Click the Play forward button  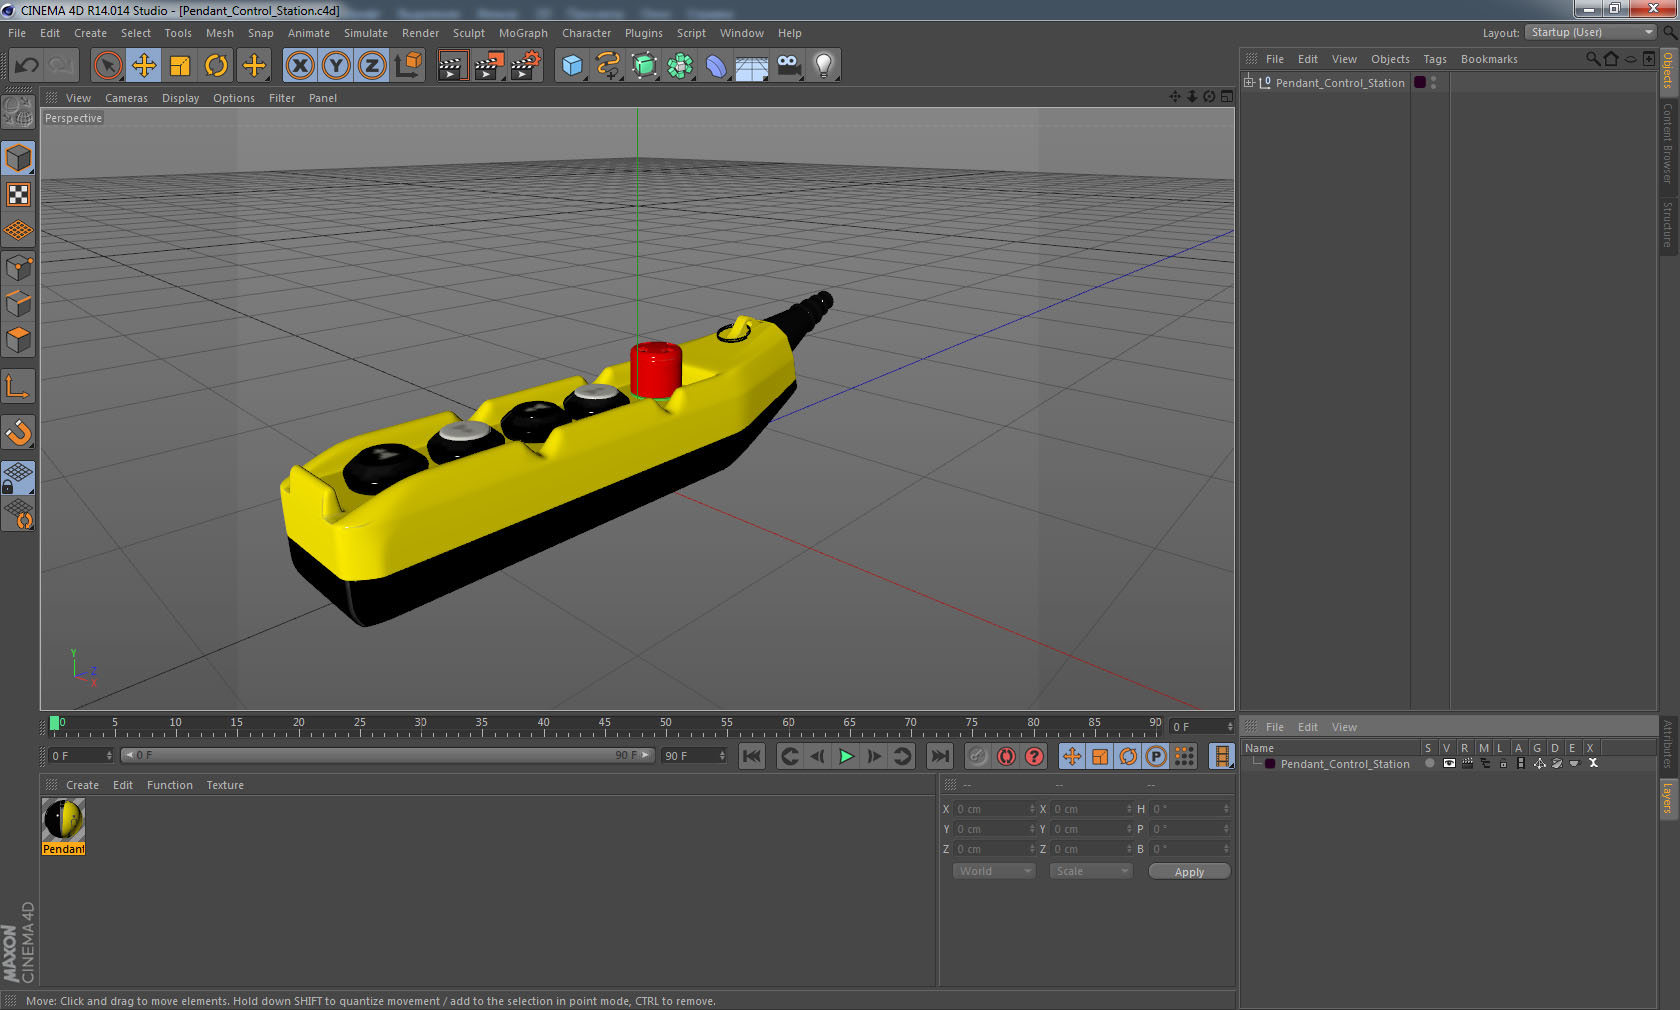tap(846, 756)
